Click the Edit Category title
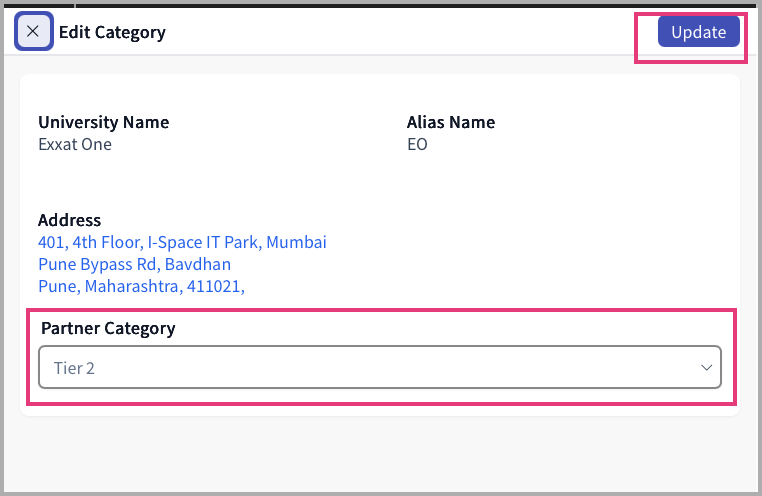This screenshot has width=762, height=496. 112,32
